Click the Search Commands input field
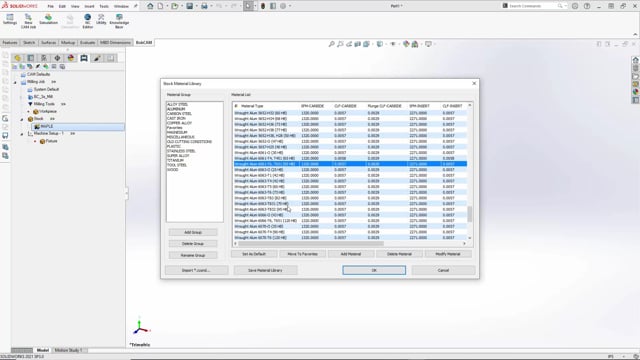Image resolution: width=640 pixels, height=360 pixels. (533, 6)
